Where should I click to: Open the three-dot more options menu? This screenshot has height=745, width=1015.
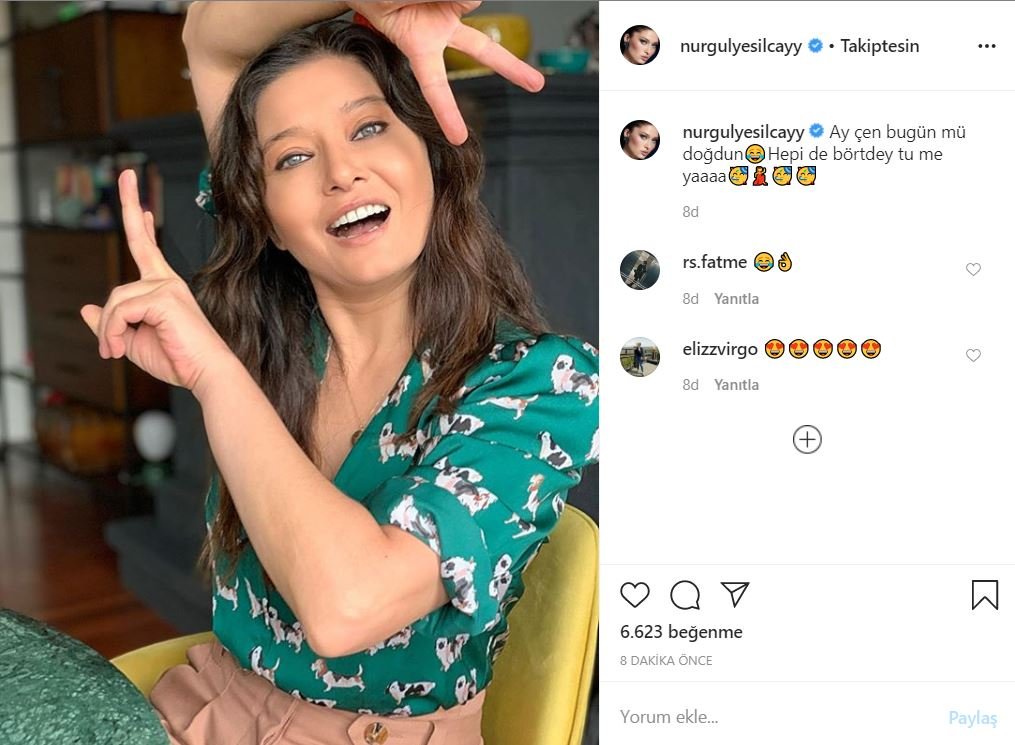[986, 46]
